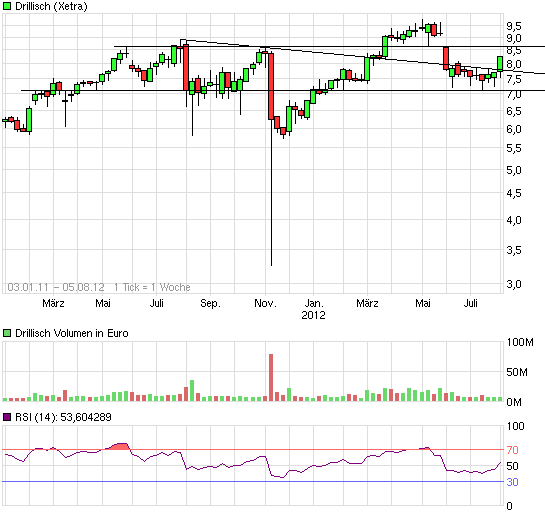Viewport: 545px width, 514px height.
Task: Click the '1 Tick = 1 Woche' text
Action: point(152,287)
